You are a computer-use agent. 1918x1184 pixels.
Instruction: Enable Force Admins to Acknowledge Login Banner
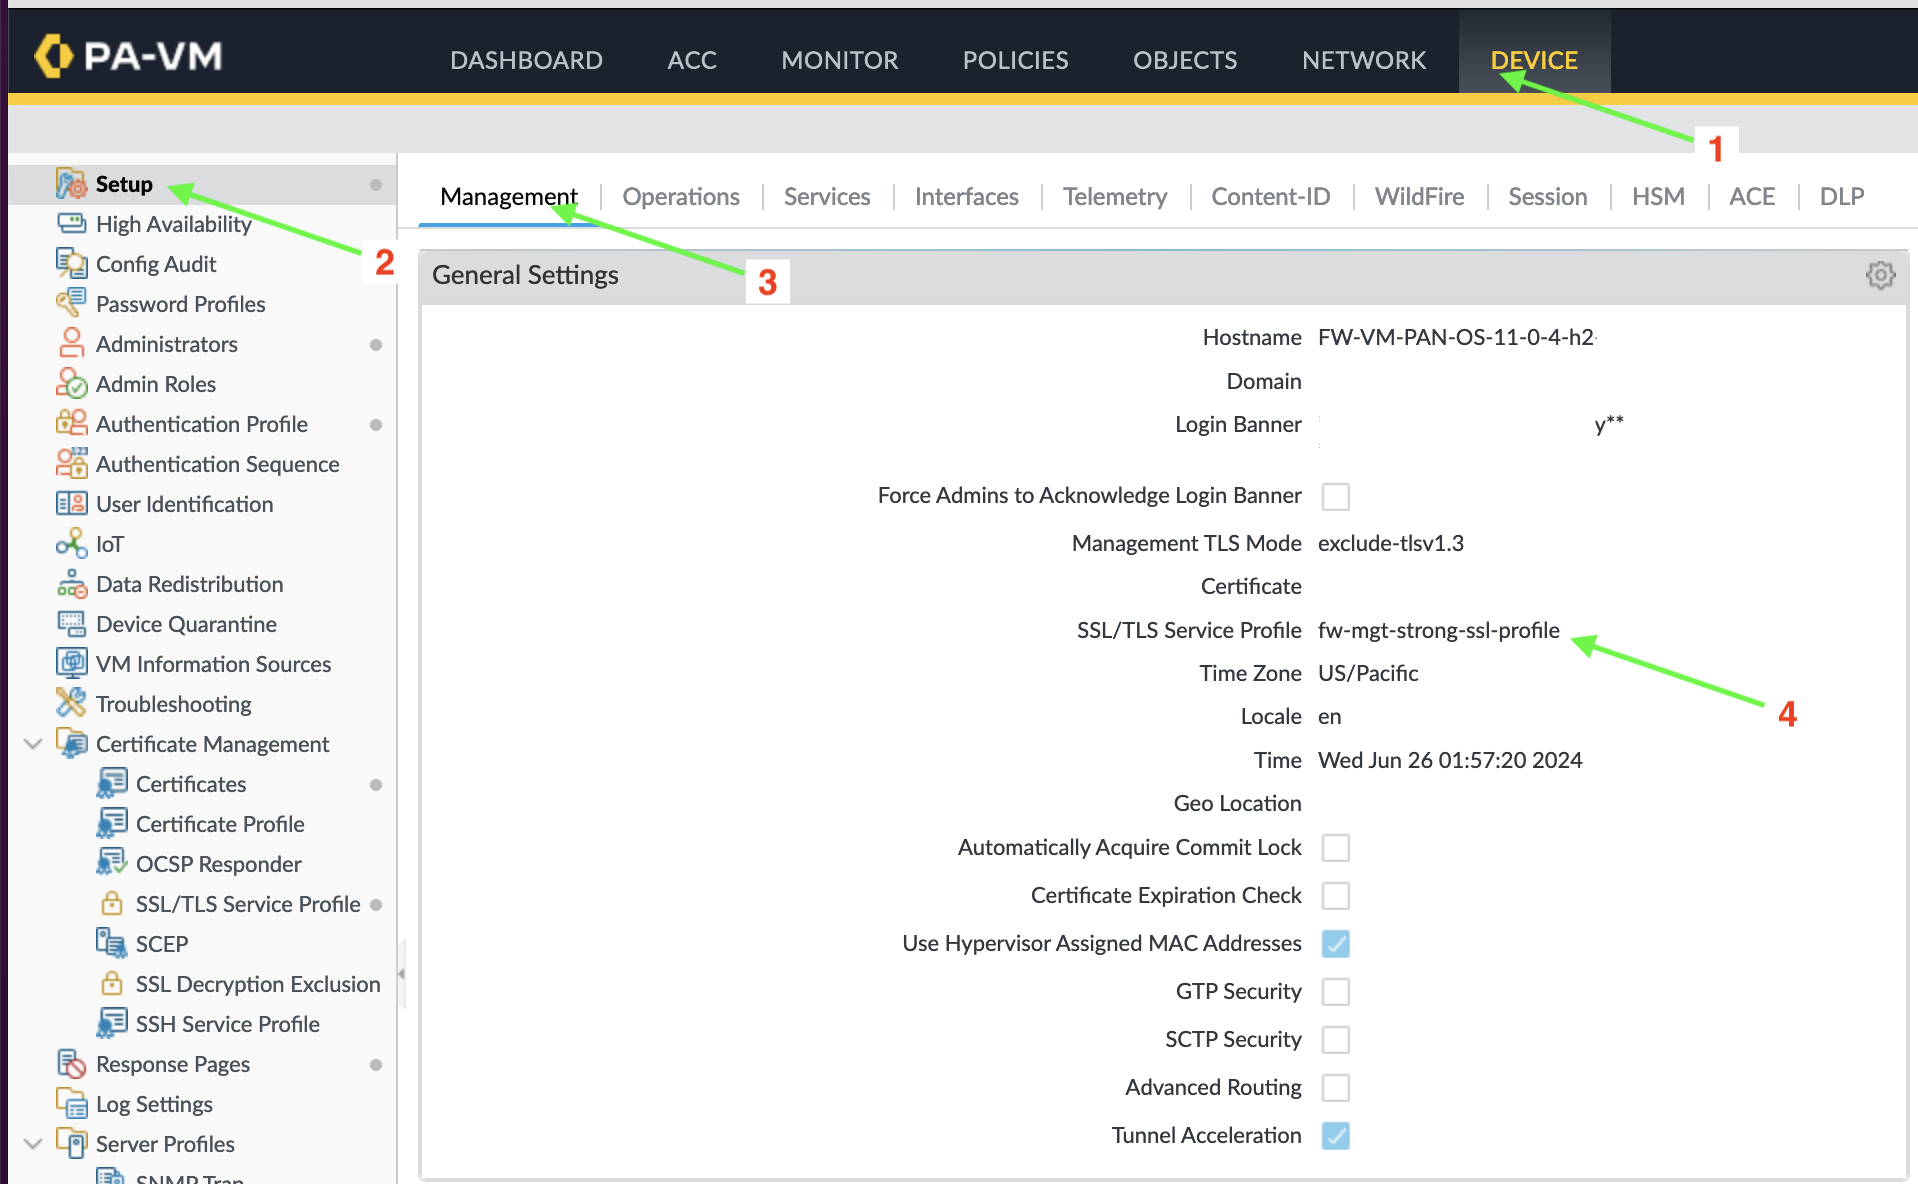click(1335, 496)
